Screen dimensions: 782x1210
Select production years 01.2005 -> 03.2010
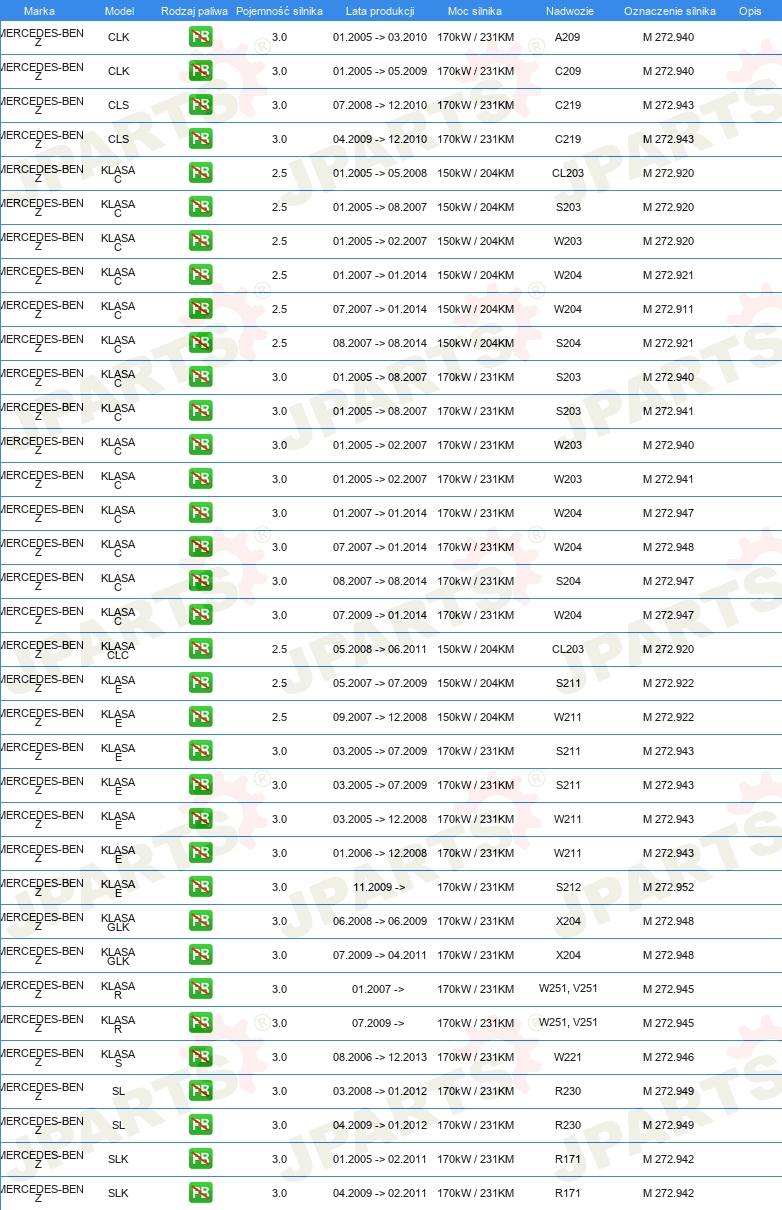point(380,38)
